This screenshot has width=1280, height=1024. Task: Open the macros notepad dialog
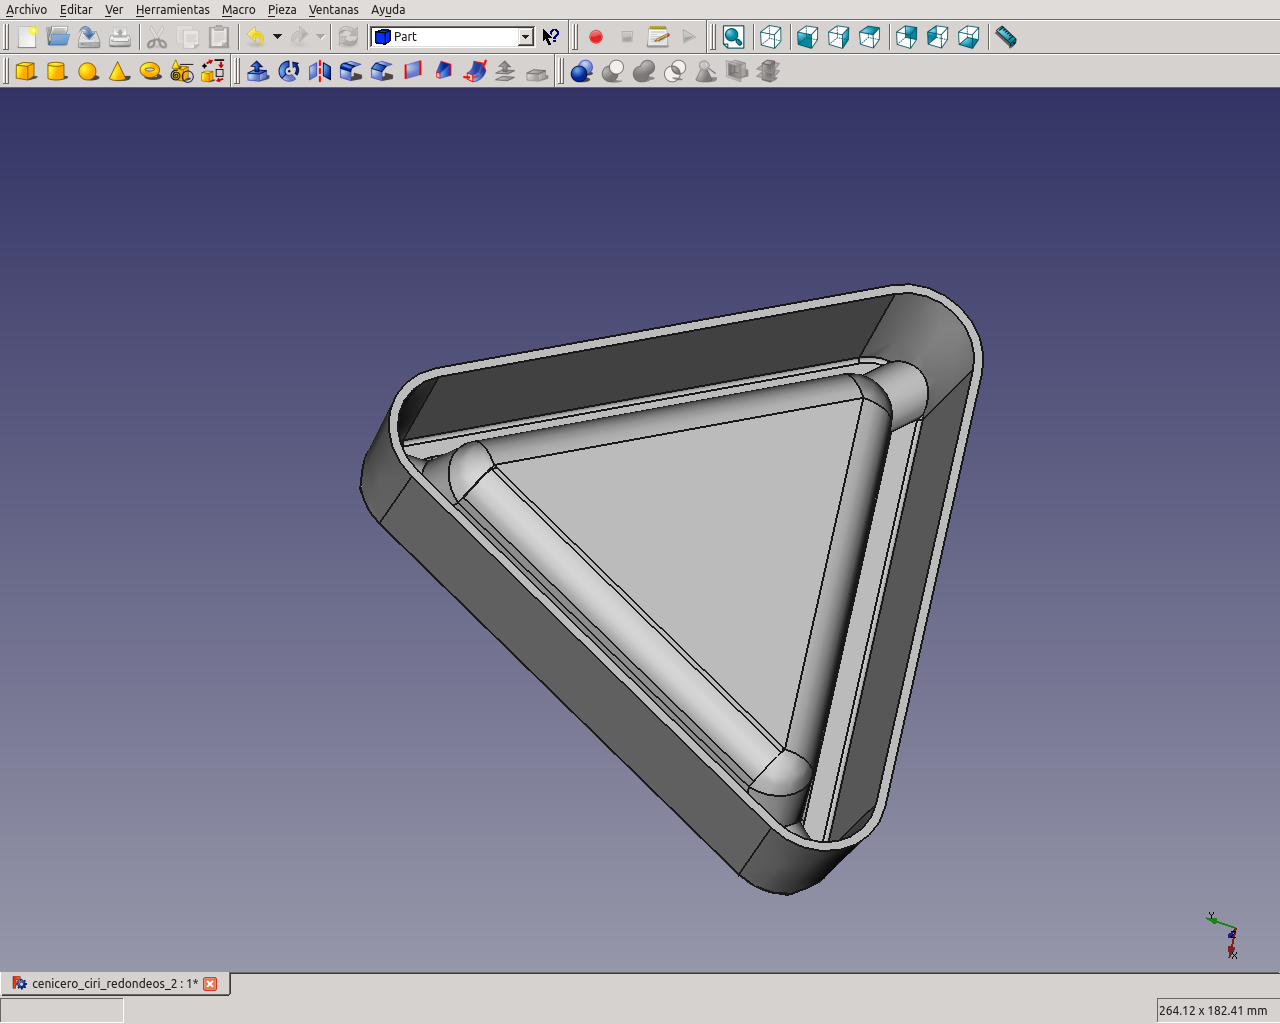coord(658,37)
